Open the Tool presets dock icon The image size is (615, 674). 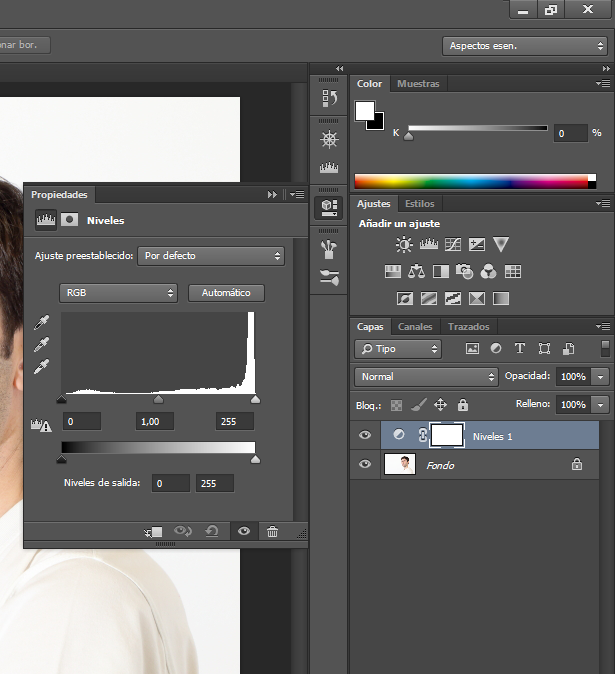(329, 277)
